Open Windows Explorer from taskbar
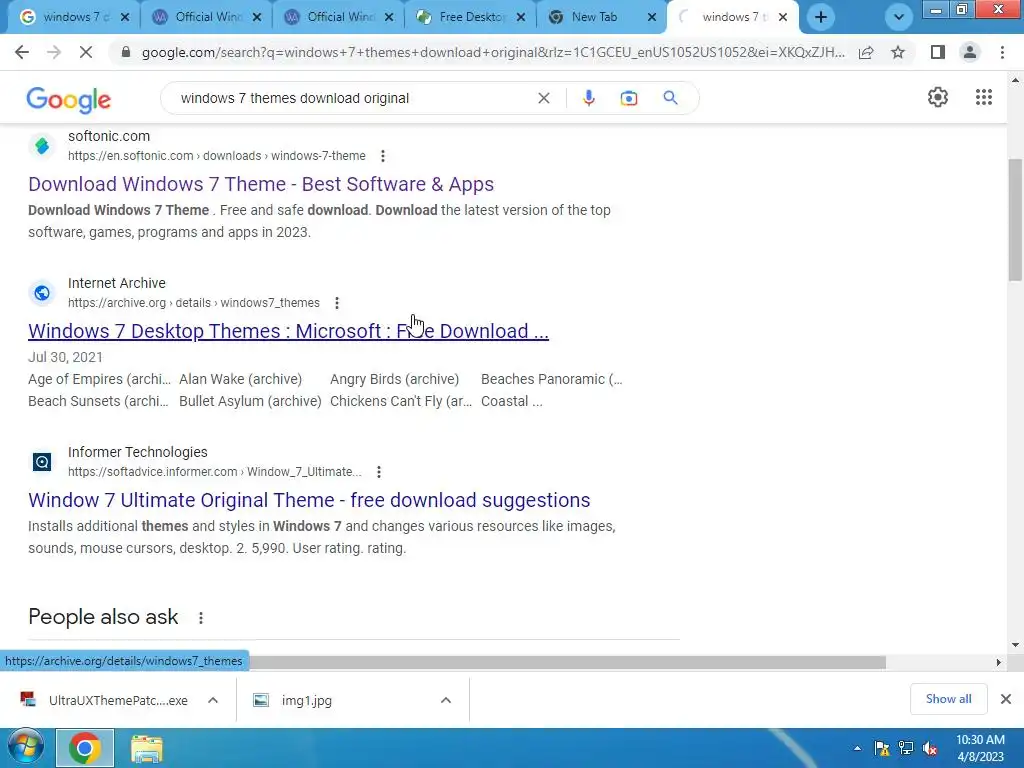1024x768 pixels. coord(146,748)
